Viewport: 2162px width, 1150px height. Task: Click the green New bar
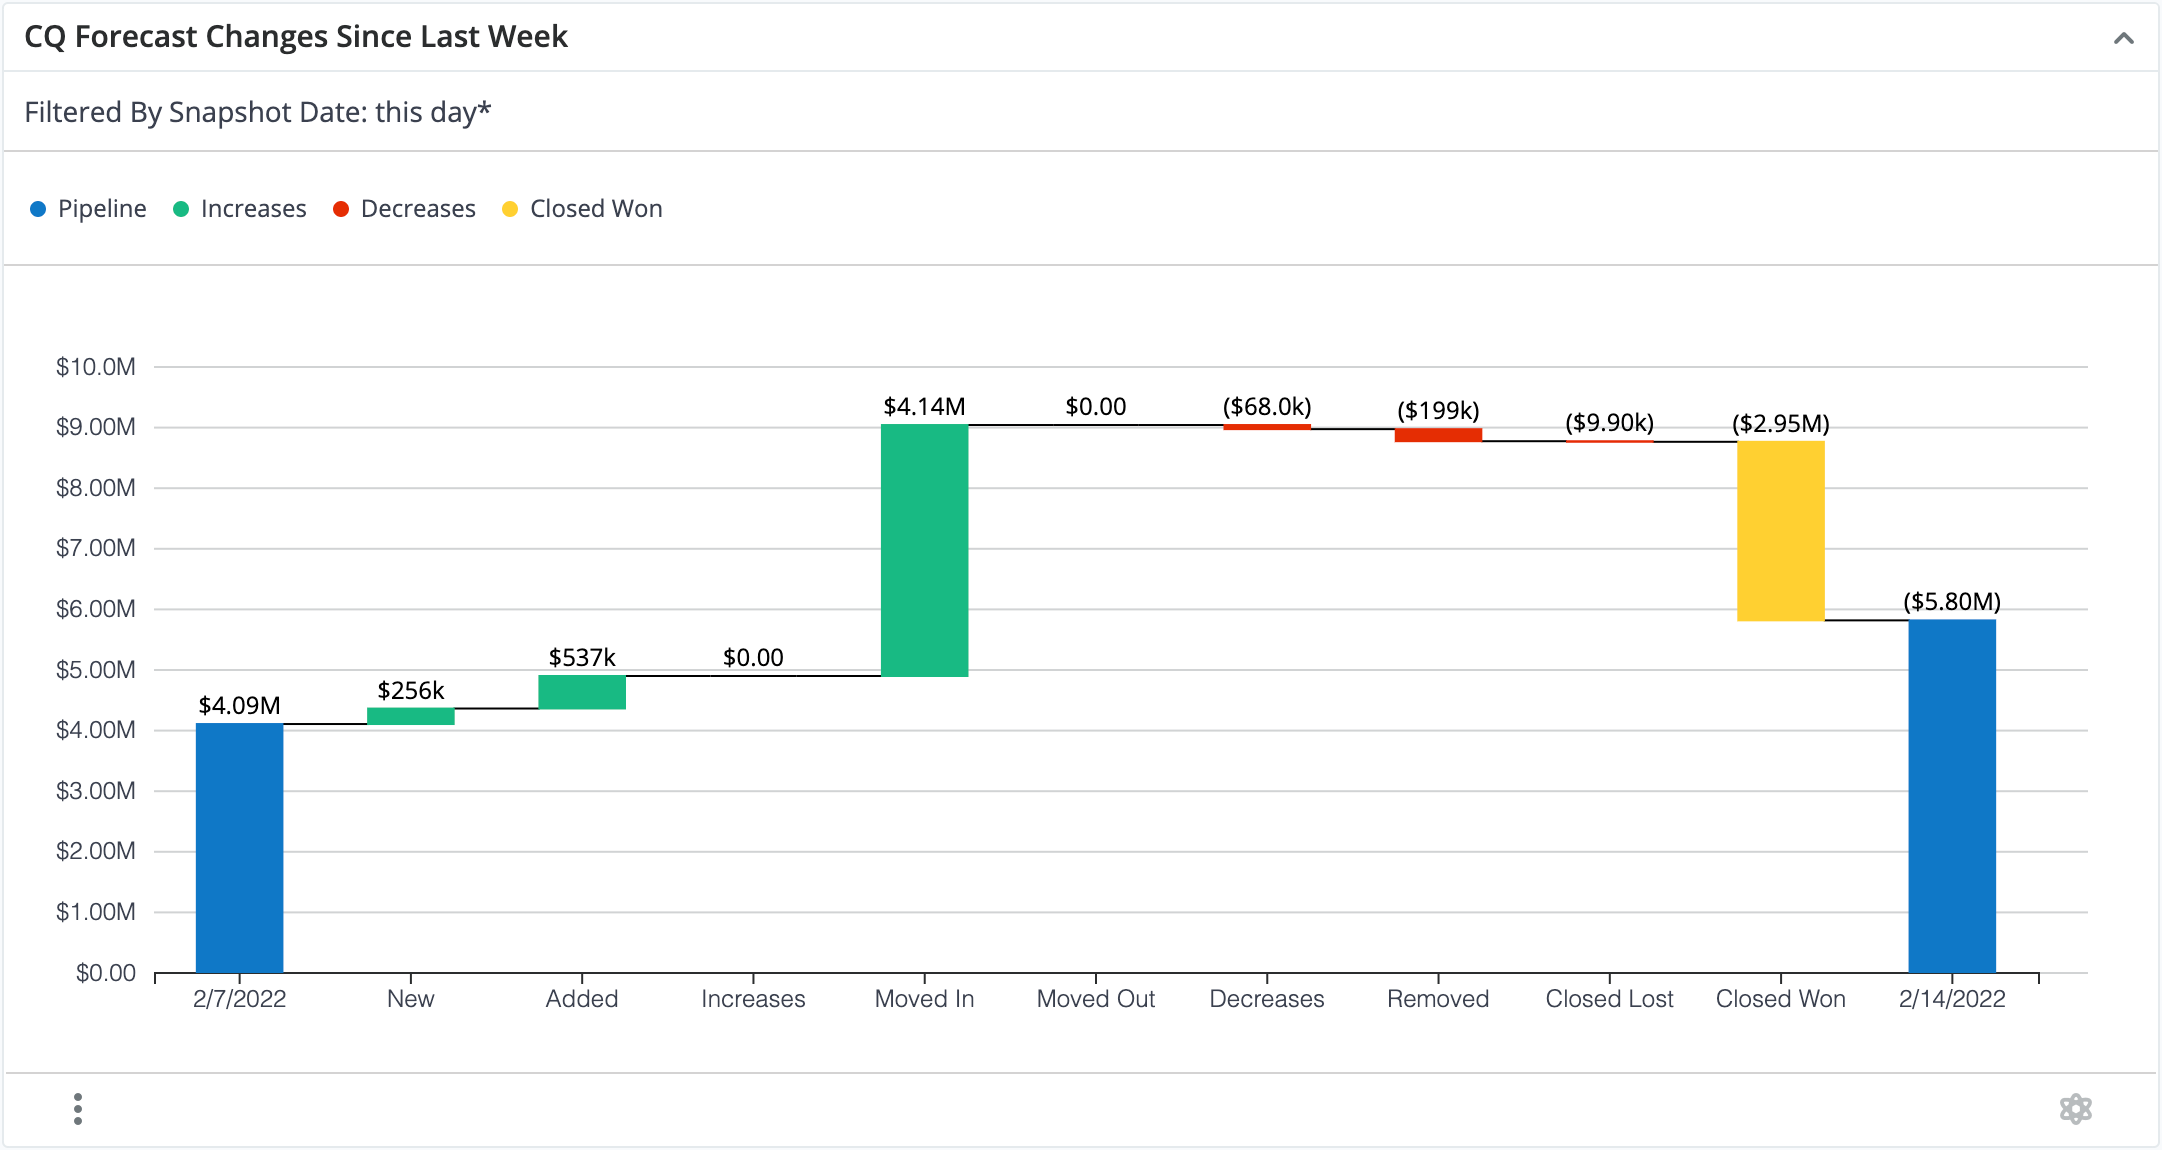410,716
